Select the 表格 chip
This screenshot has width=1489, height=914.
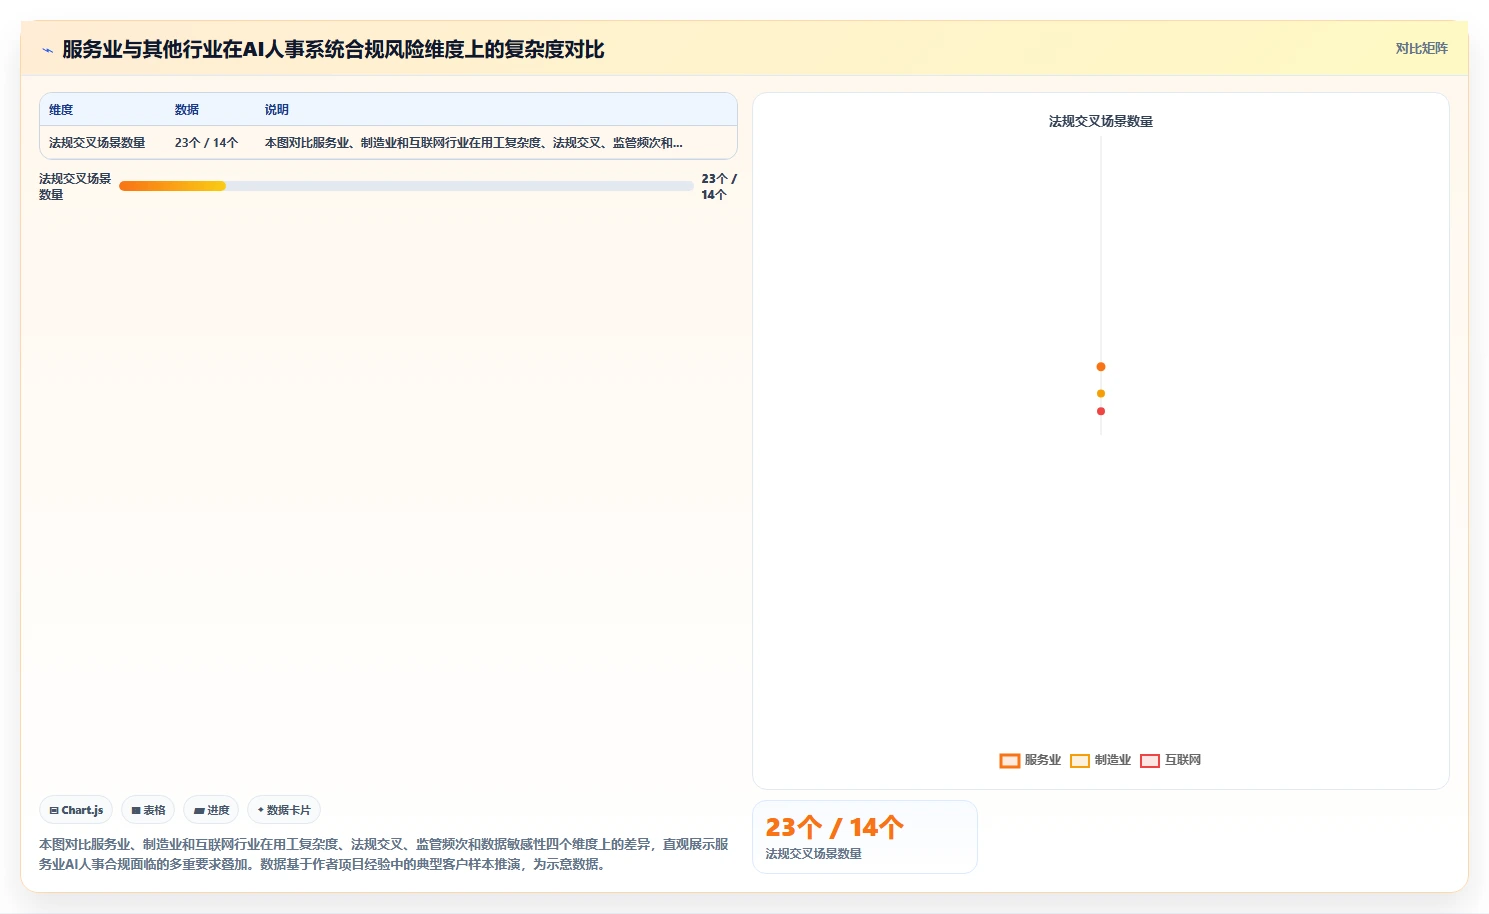[148, 810]
